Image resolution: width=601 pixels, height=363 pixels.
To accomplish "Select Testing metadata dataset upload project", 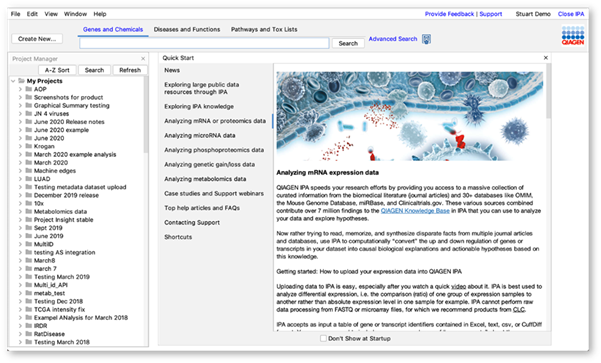I will 80,187.
